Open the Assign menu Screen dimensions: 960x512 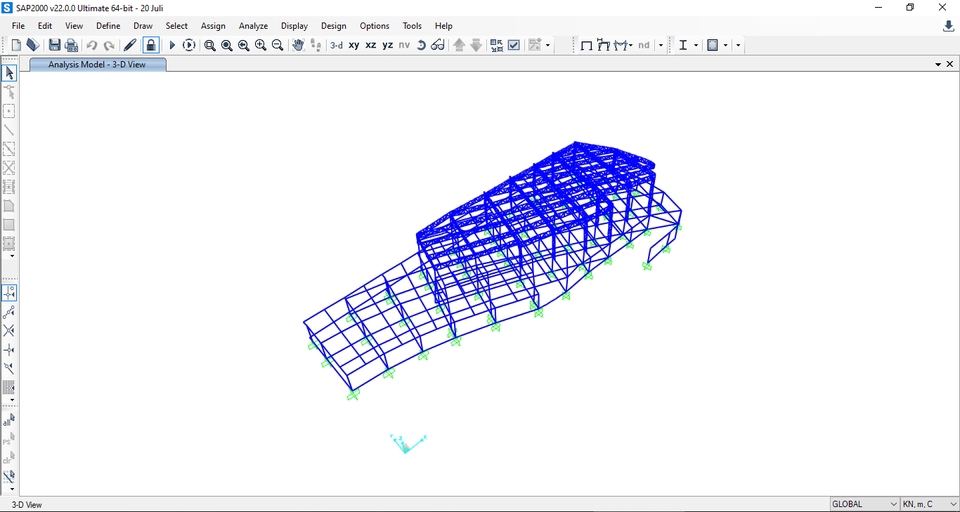213,26
